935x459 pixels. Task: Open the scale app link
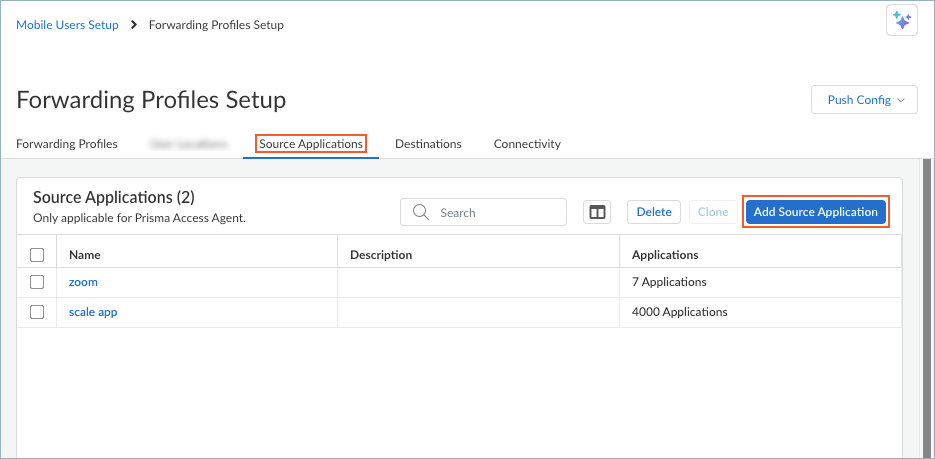[x=93, y=312]
